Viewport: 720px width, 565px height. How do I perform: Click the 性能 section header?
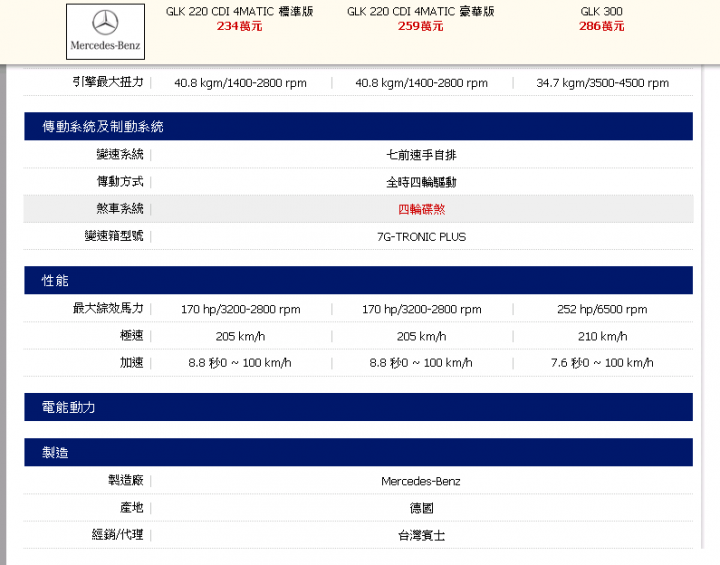pos(358,280)
